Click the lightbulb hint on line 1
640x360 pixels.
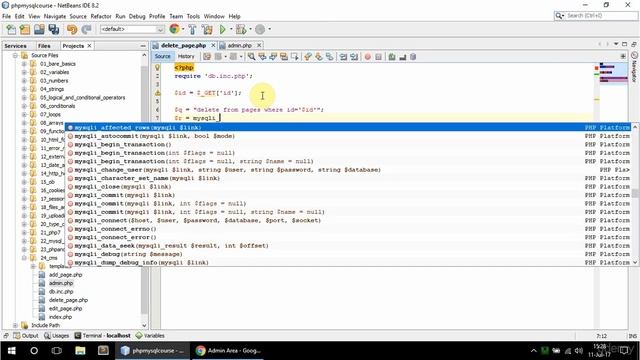tap(157, 68)
